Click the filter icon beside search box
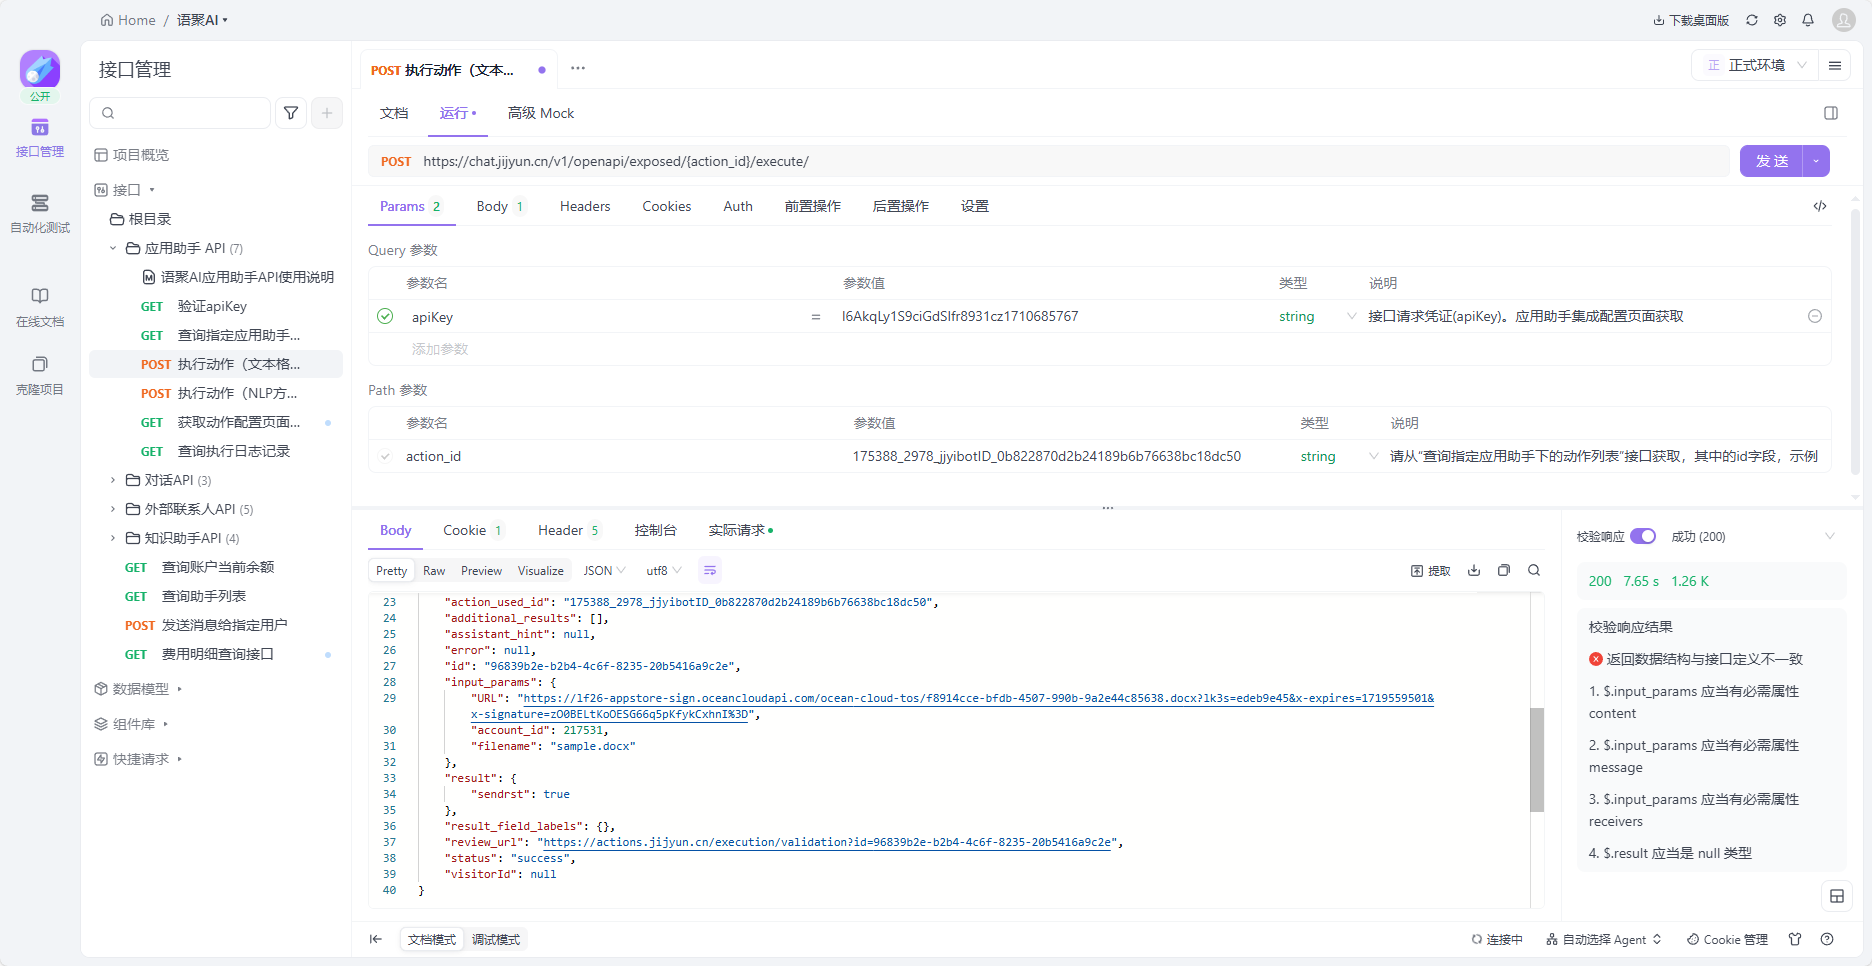The image size is (1872, 966). pyautogui.click(x=291, y=113)
